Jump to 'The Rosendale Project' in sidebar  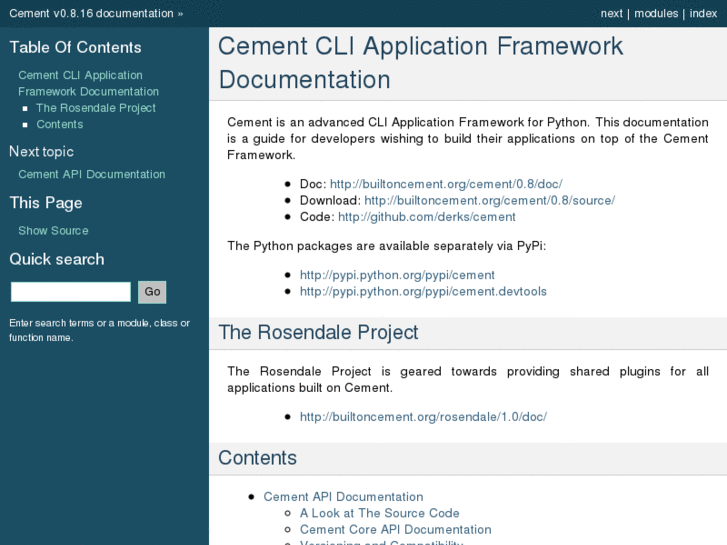tap(96, 108)
